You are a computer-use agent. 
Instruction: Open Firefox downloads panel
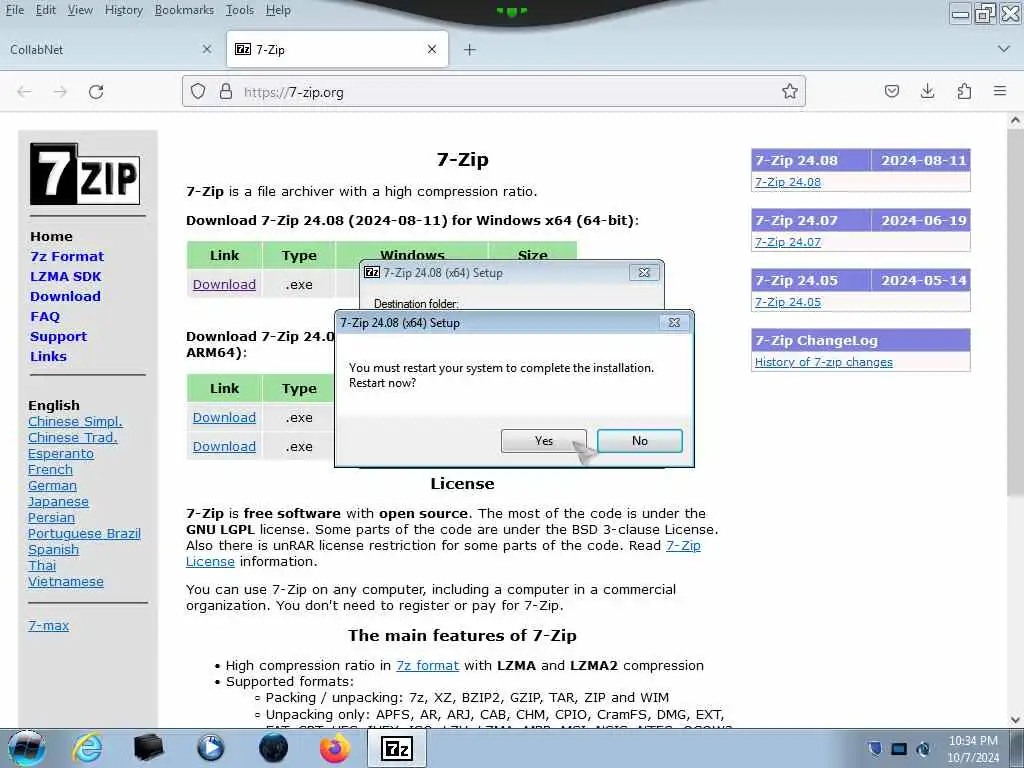point(927,91)
